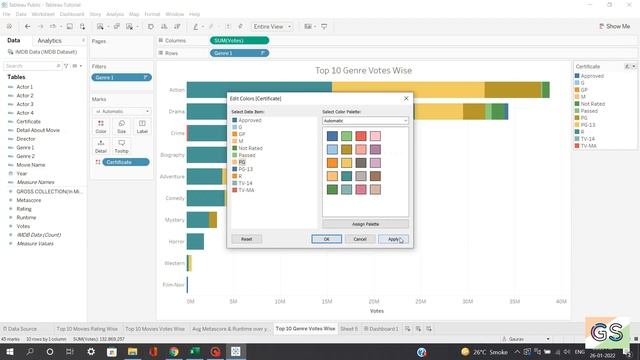Click Apply in Edit Colors dialog
Viewport: 640px width, 360px height.
point(393,239)
